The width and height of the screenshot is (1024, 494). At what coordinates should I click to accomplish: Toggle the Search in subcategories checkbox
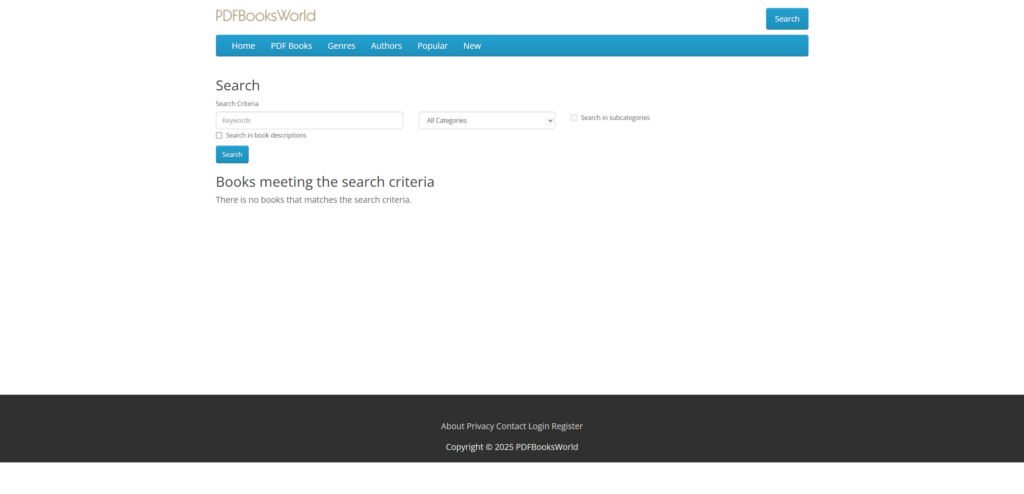click(x=574, y=118)
